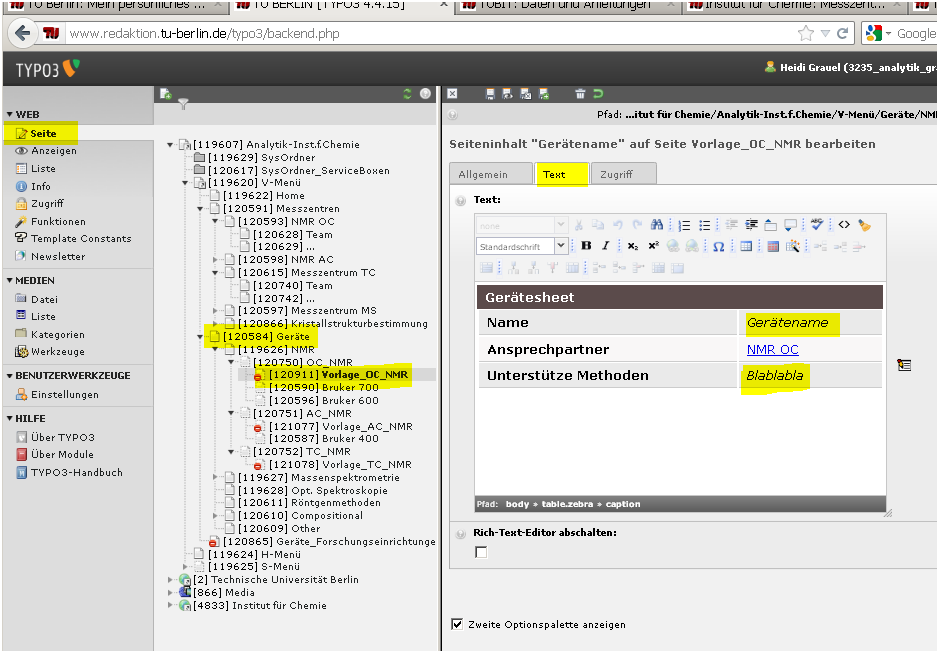
Task: Open the Seite module
Action: tap(44, 134)
